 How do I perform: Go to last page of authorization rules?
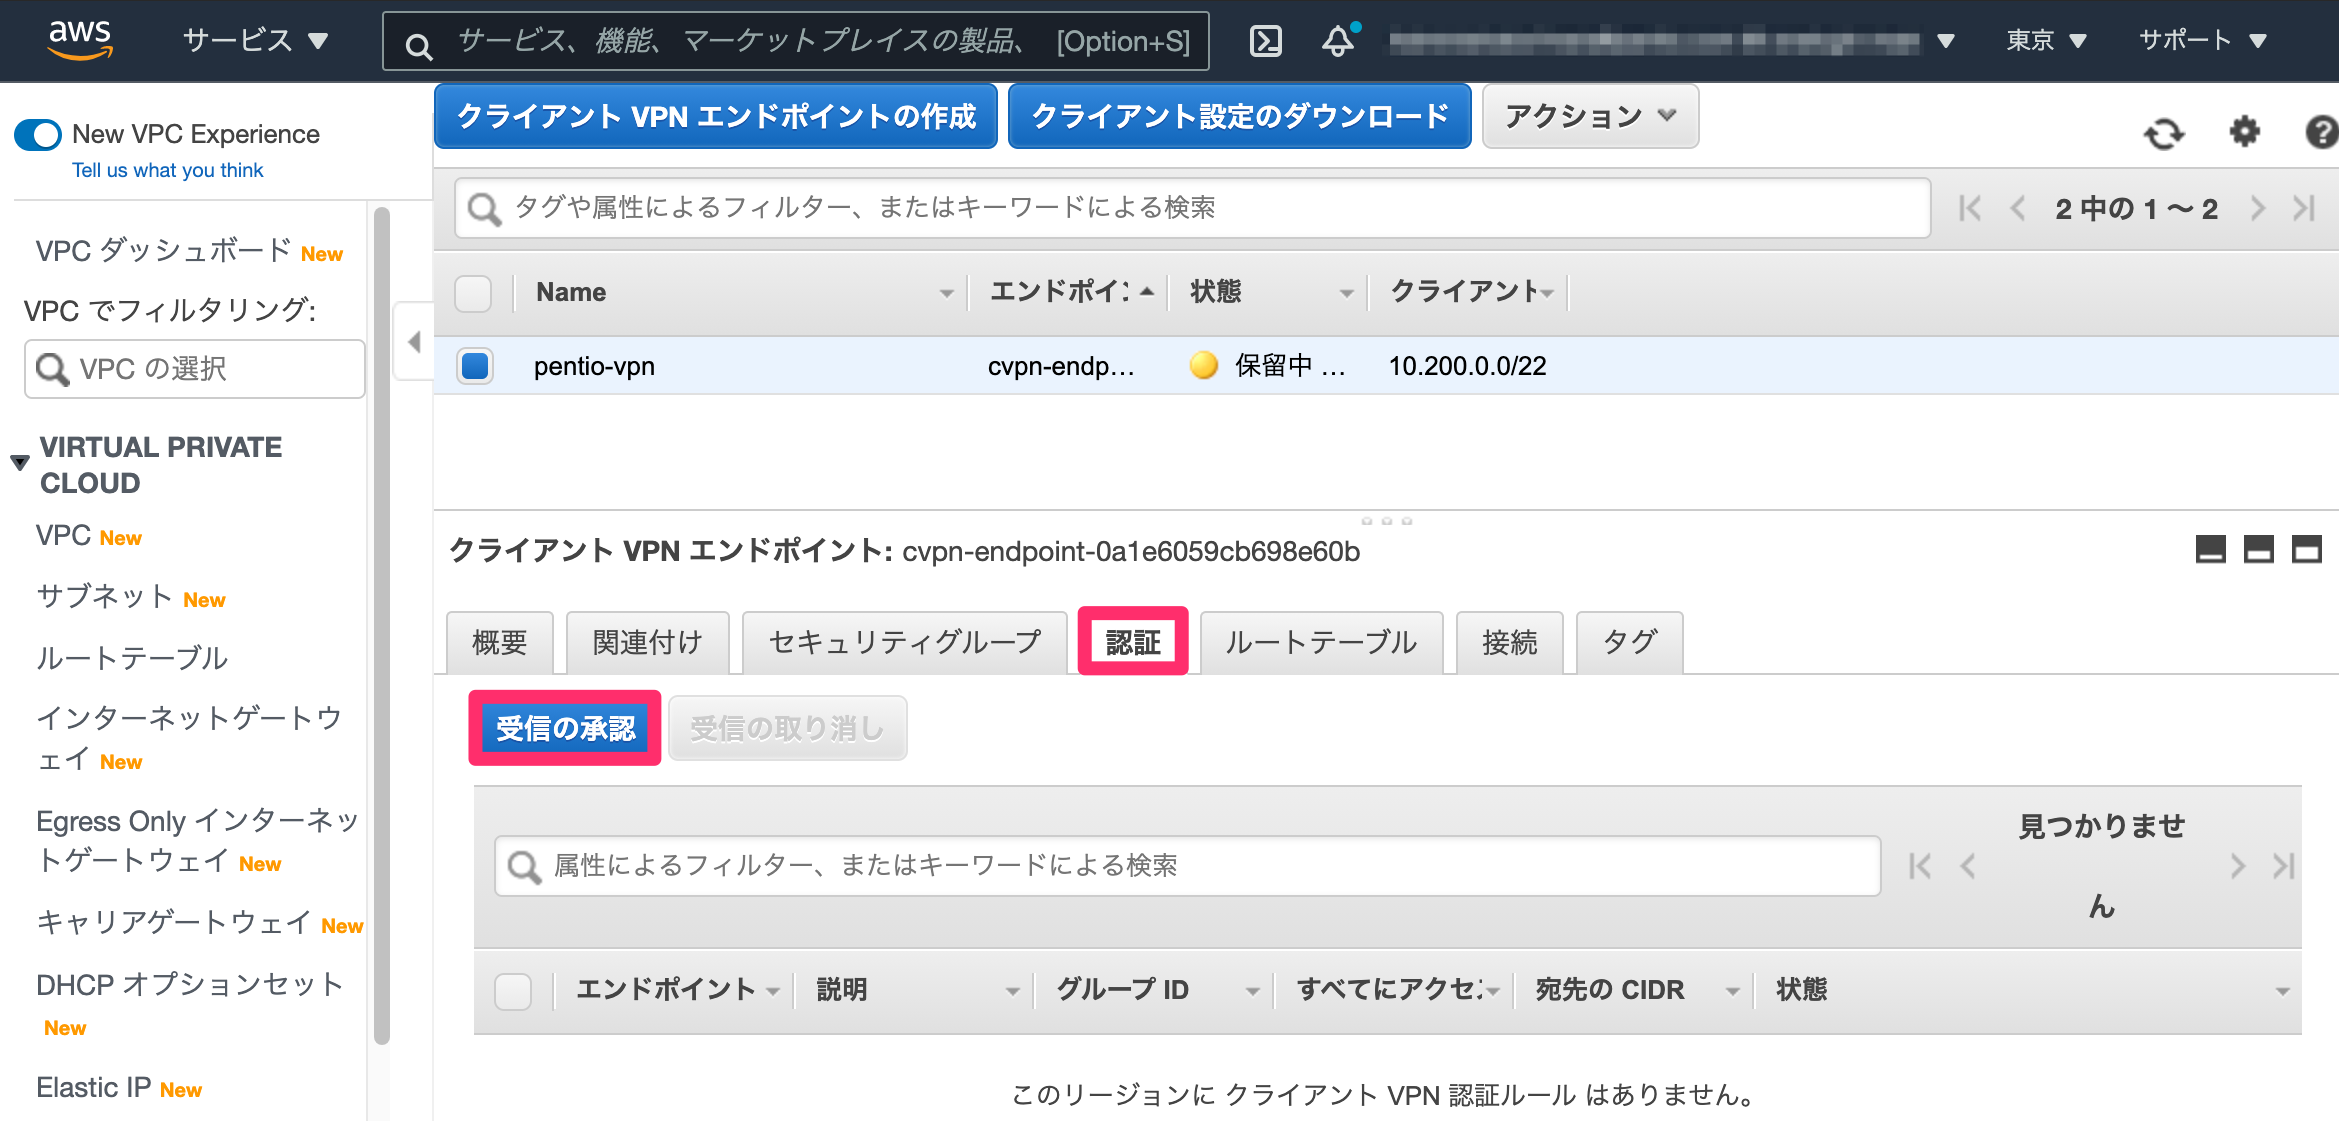(2283, 866)
